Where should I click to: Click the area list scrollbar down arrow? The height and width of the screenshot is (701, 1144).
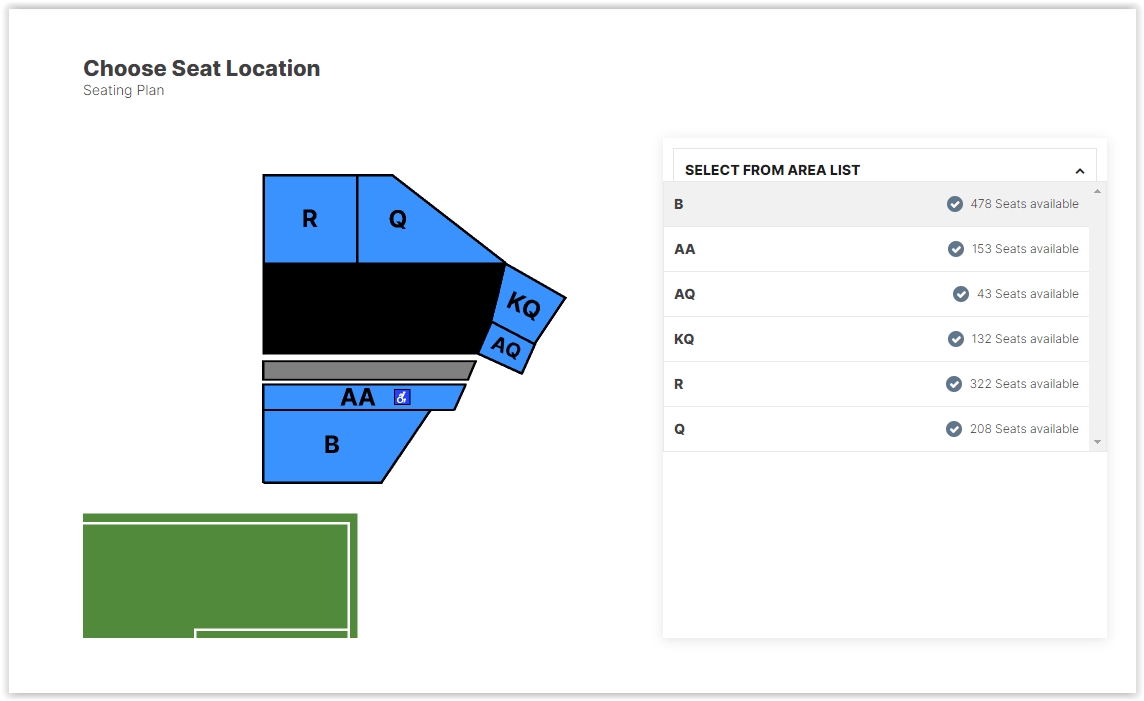coord(1097,442)
